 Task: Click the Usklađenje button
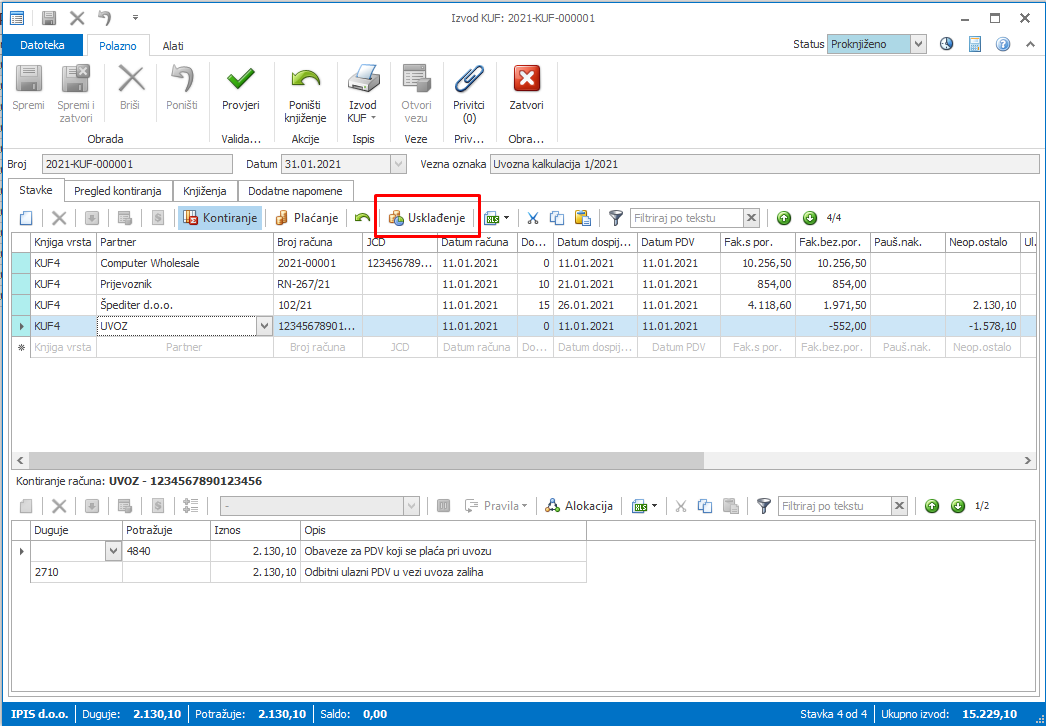[x=427, y=218]
